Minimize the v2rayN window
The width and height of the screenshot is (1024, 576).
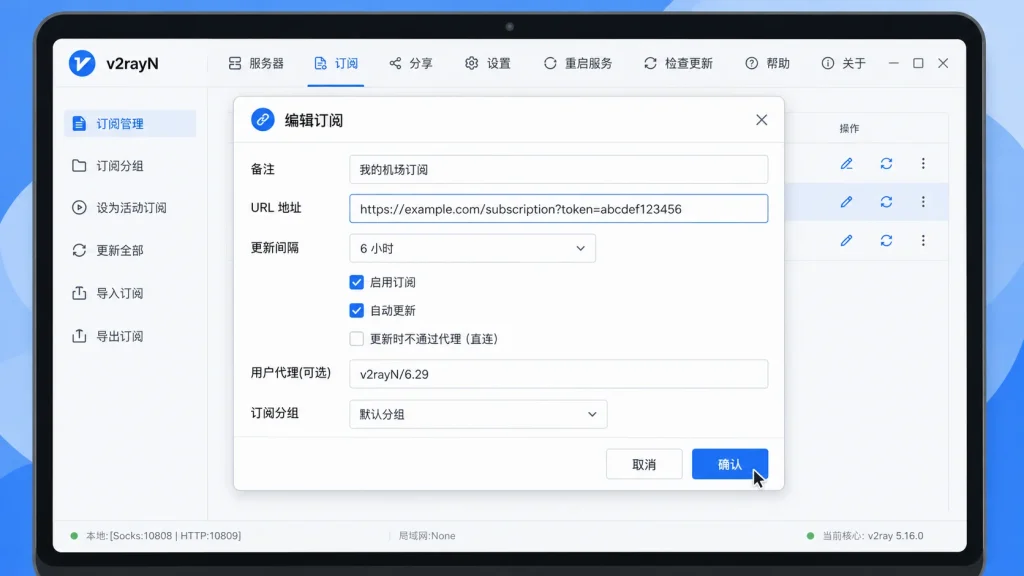point(893,63)
